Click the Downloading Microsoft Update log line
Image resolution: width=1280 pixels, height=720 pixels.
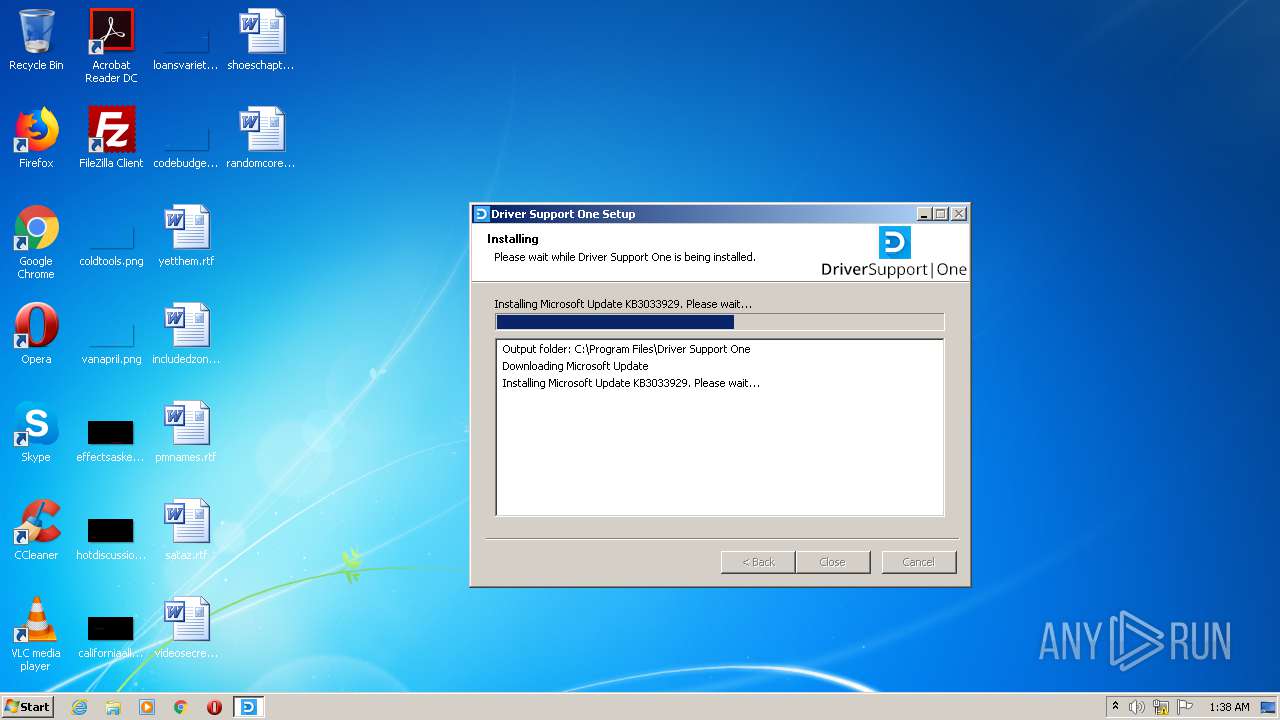pyautogui.click(x=575, y=366)
